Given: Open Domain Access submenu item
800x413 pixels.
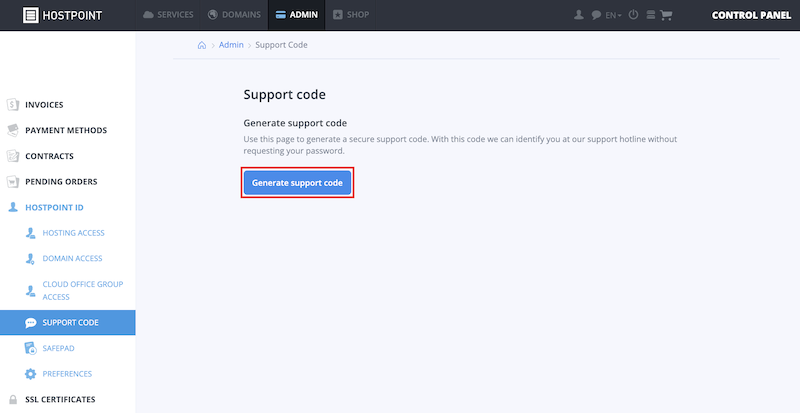Looking at the screenshot, I should pyautogui.click(x=72, y=258).
